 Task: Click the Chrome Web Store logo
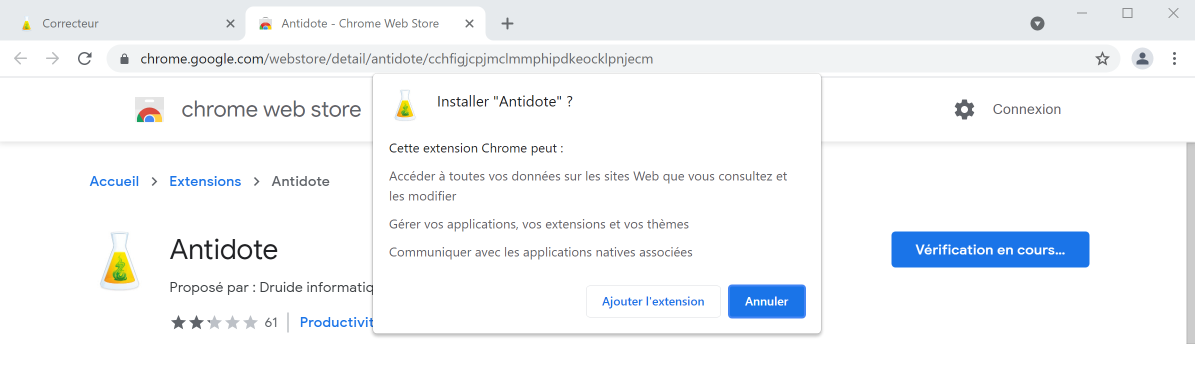(x=149, y=110)
